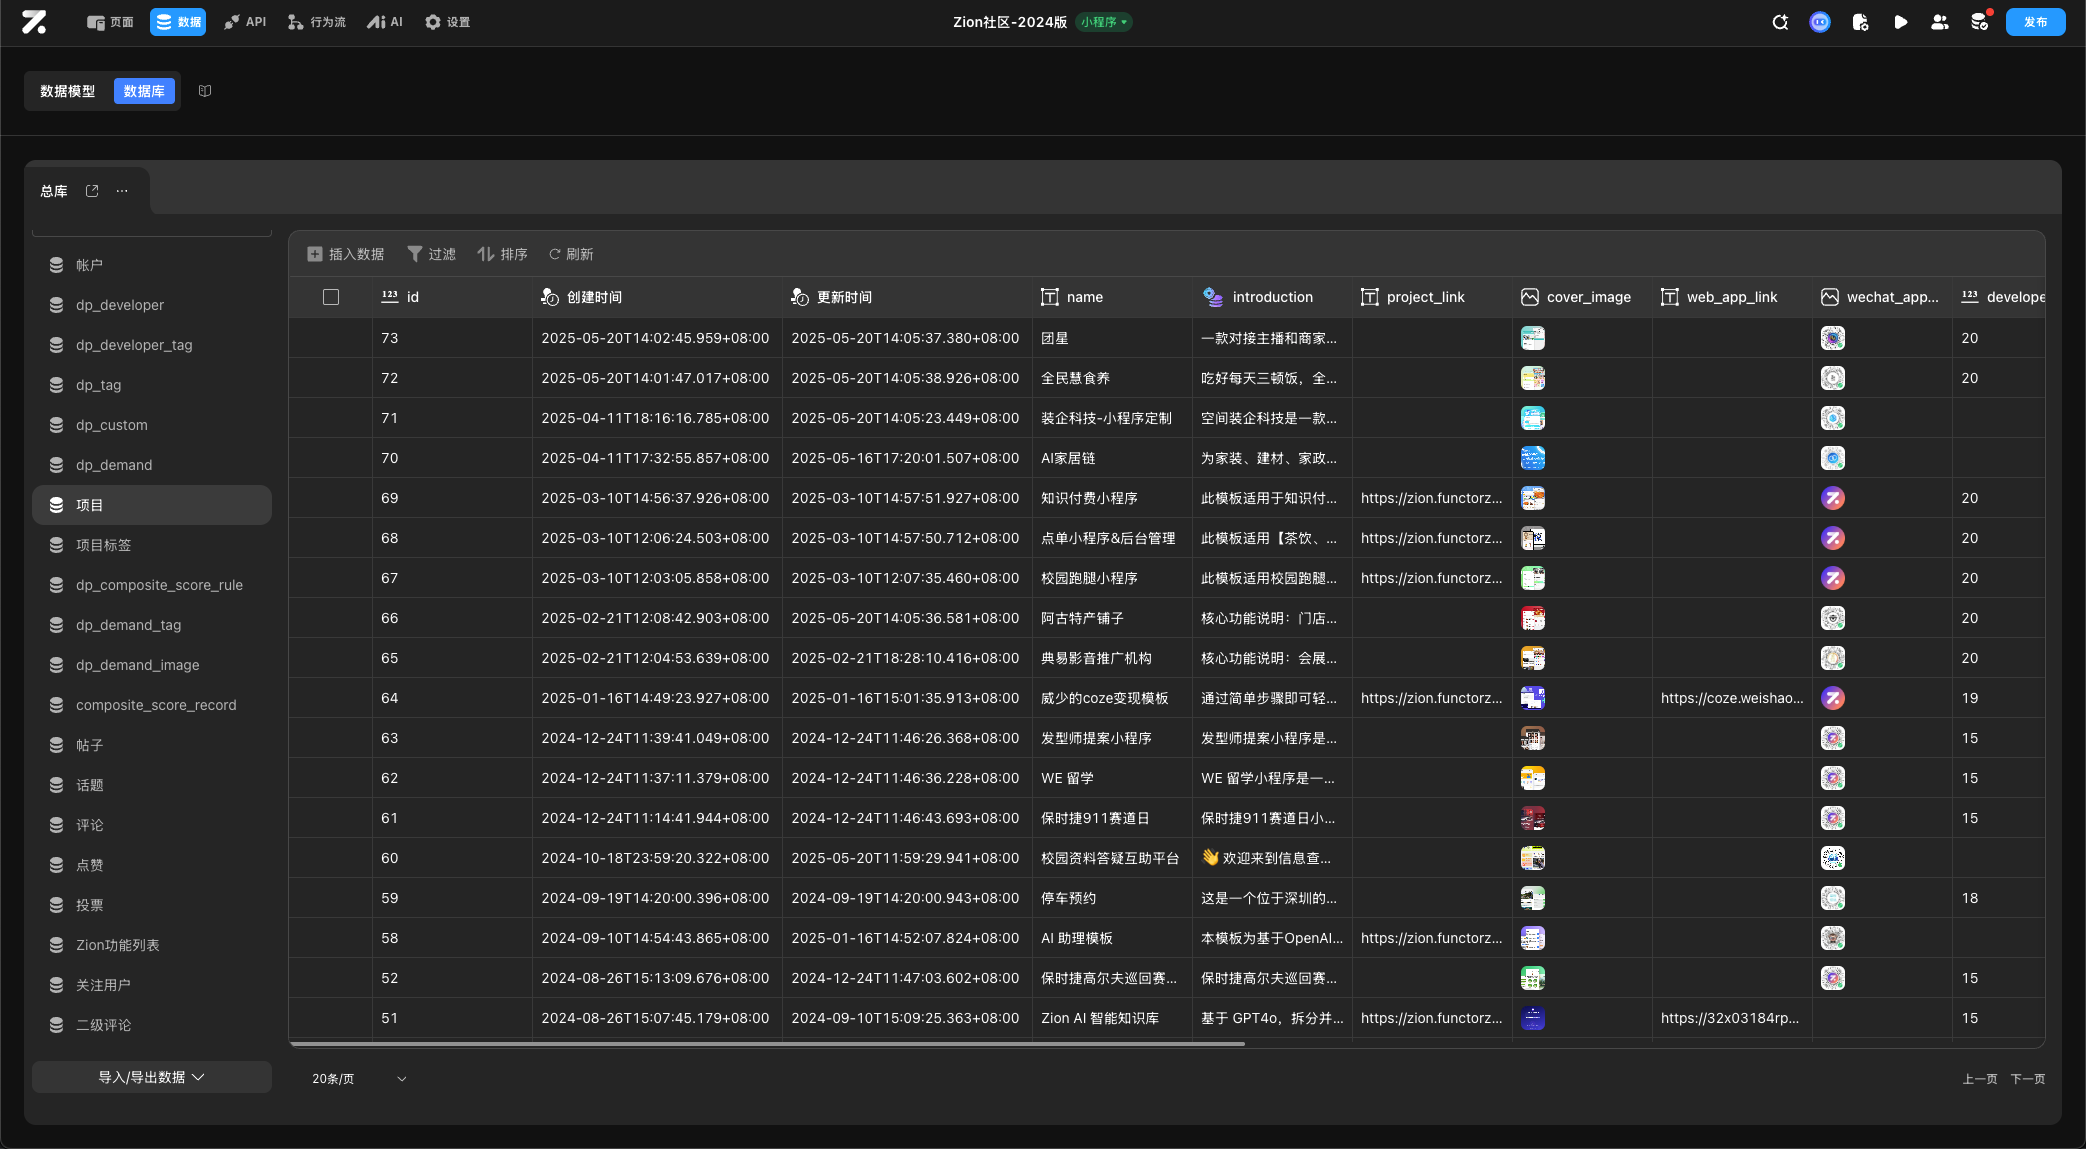Toggle the select-all header checkbox
Image resolution: width=2086 pixels, height=1149 pixels.
[x=331, y=297]
